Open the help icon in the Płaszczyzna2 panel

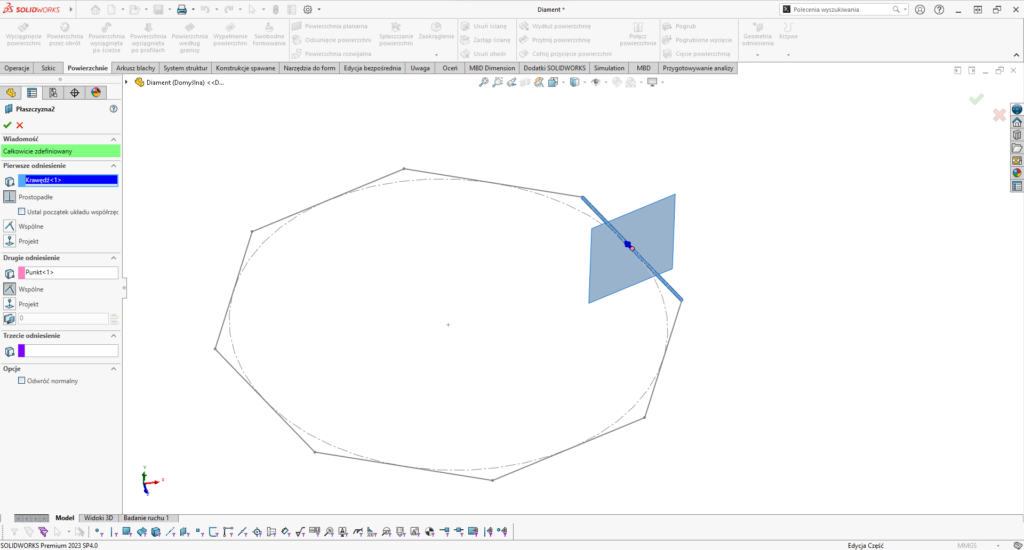(113, 109)
